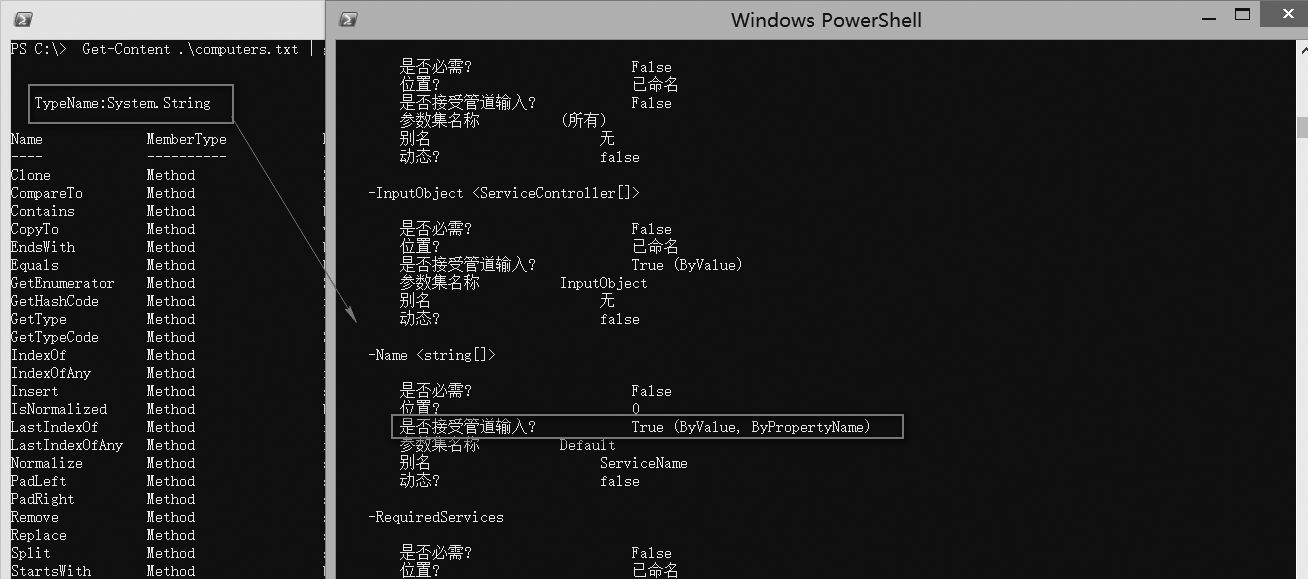Click the GetEnumerator method entry
Screen dimensions: 1308x579
coord(62,283)
